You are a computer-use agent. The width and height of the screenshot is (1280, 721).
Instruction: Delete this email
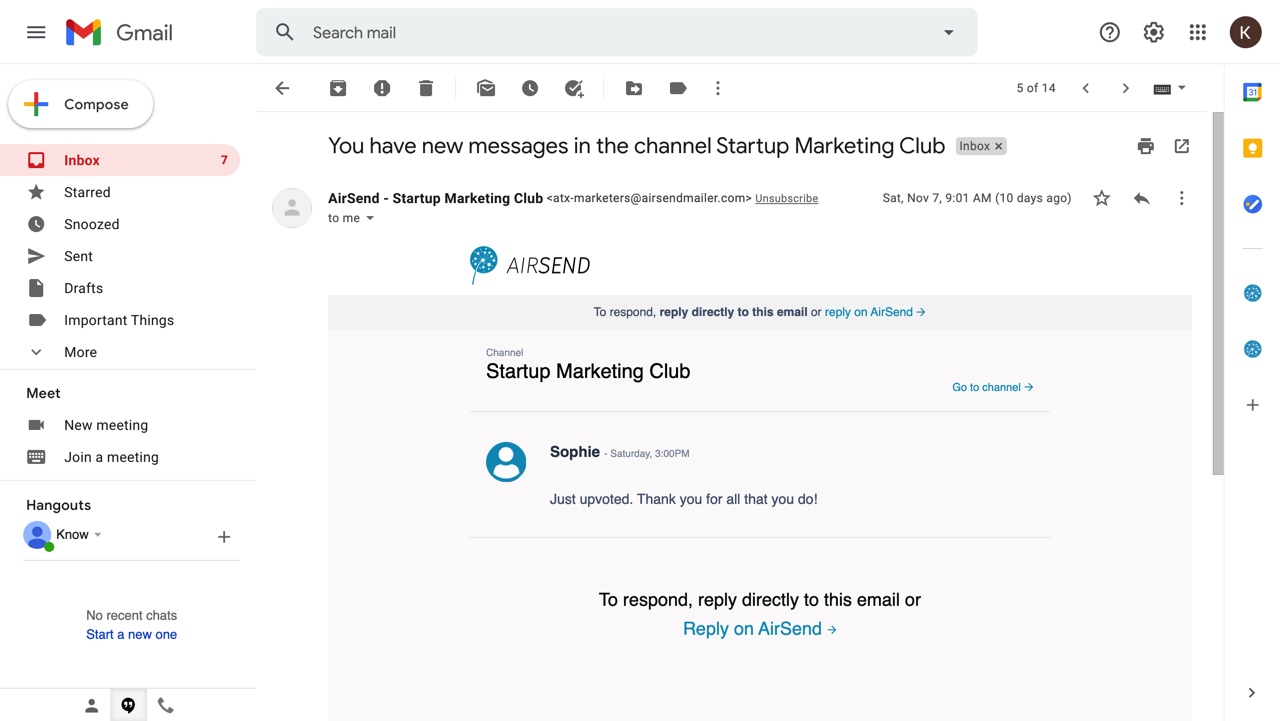click(x=426, y=88)
